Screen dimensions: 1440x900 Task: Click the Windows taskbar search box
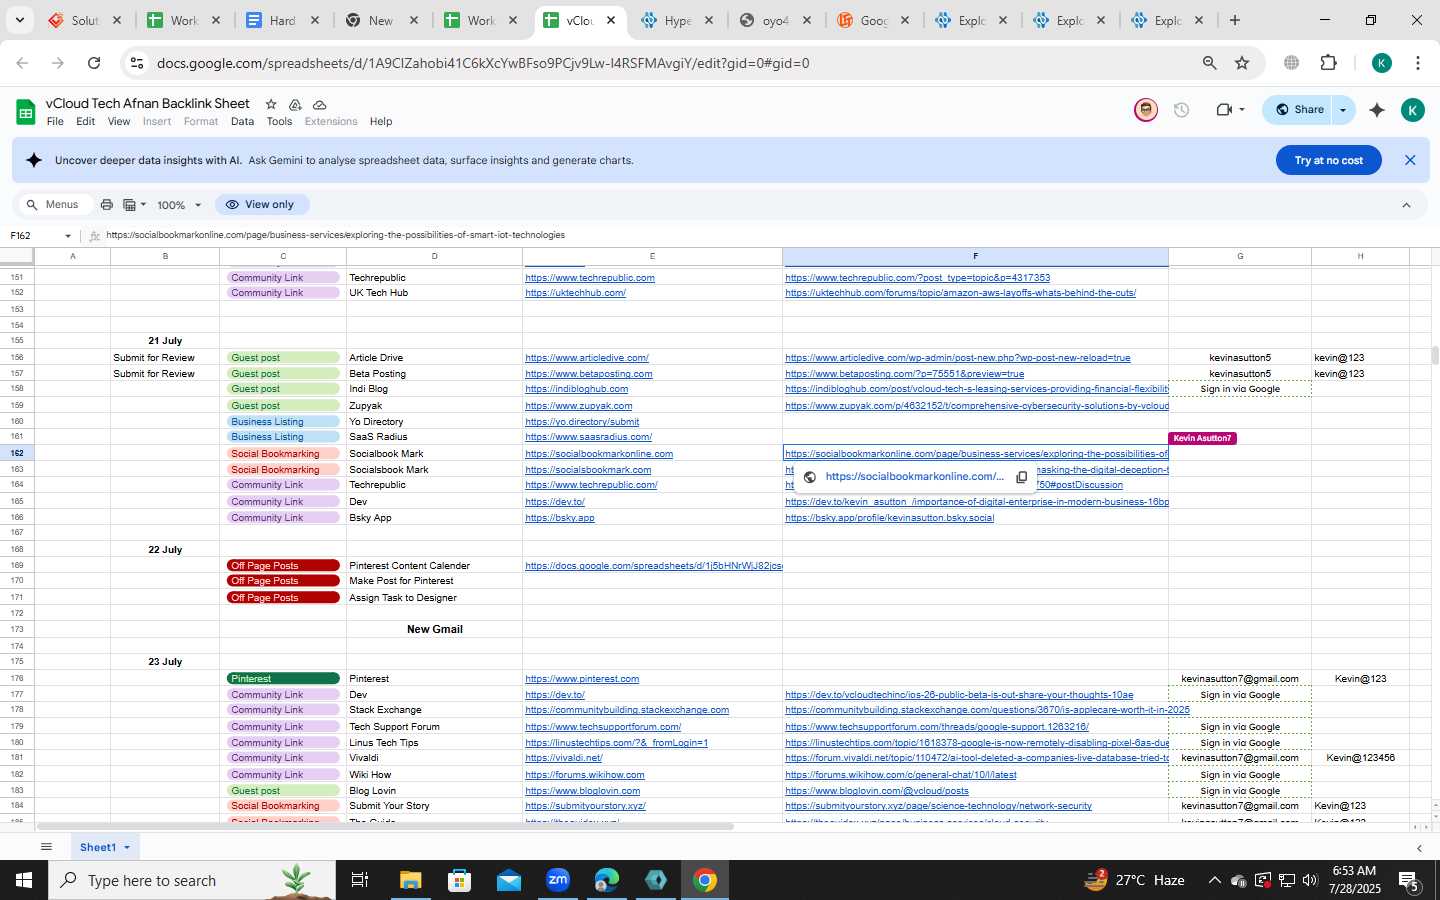point(192,880)
